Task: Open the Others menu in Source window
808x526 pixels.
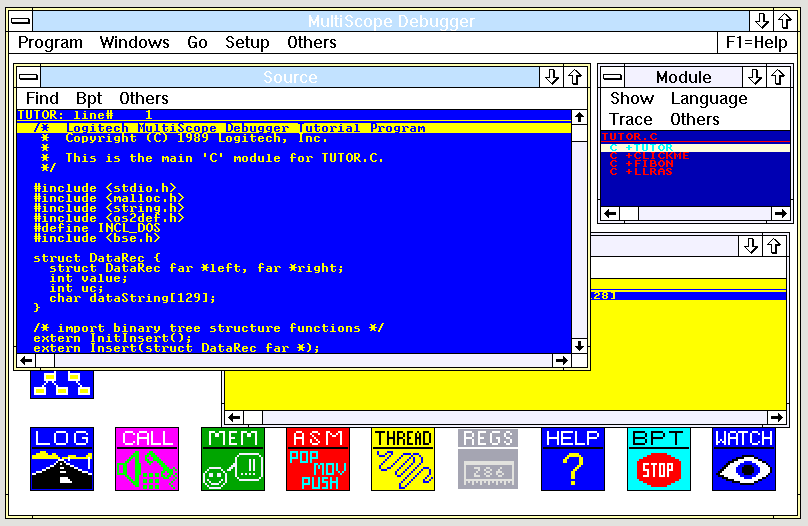Action: click(x=144, y=98)
